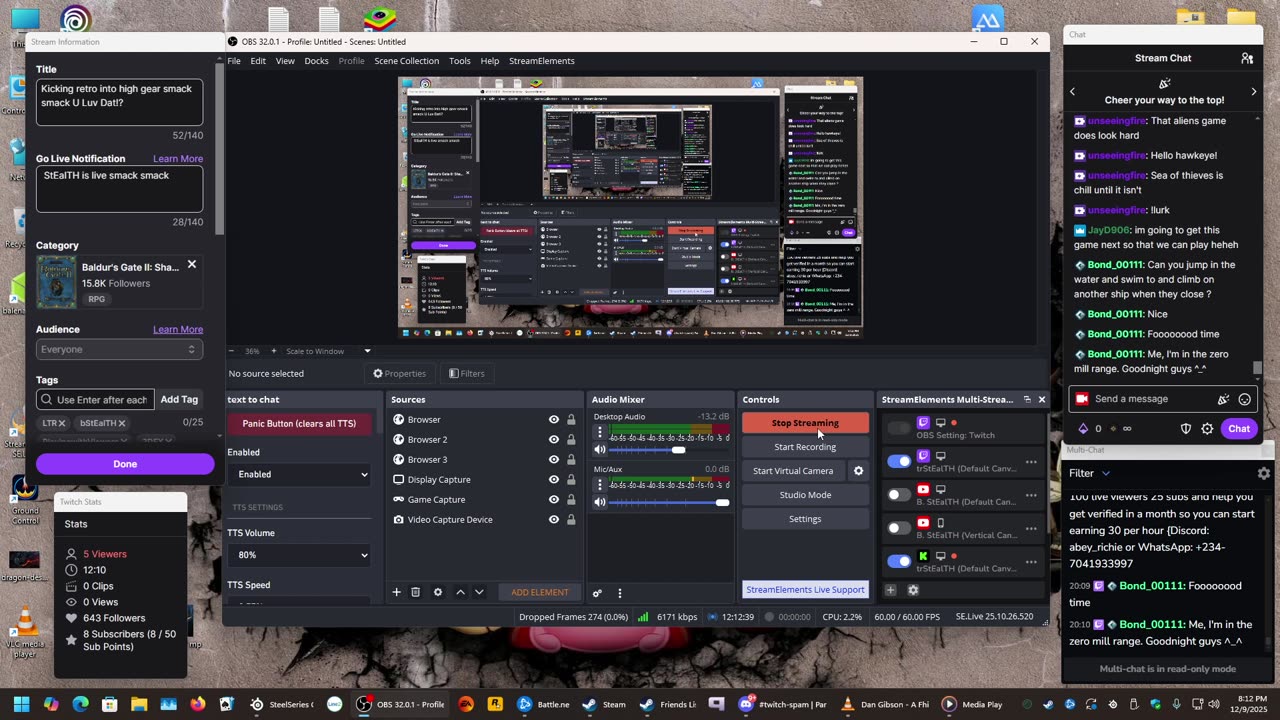Go to previous chat leaderboard arrow
This screenshot has height=720, width=1280.
coord(1073,92)
